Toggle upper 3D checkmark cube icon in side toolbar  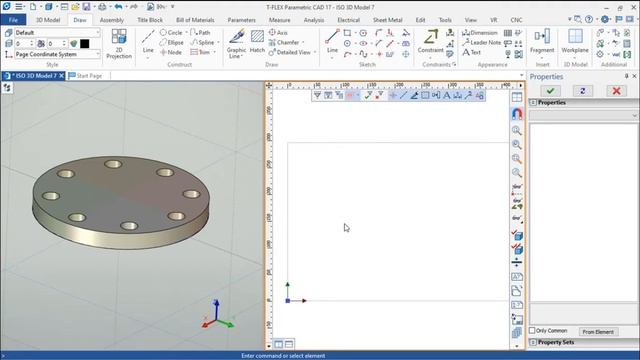point(517,235)
